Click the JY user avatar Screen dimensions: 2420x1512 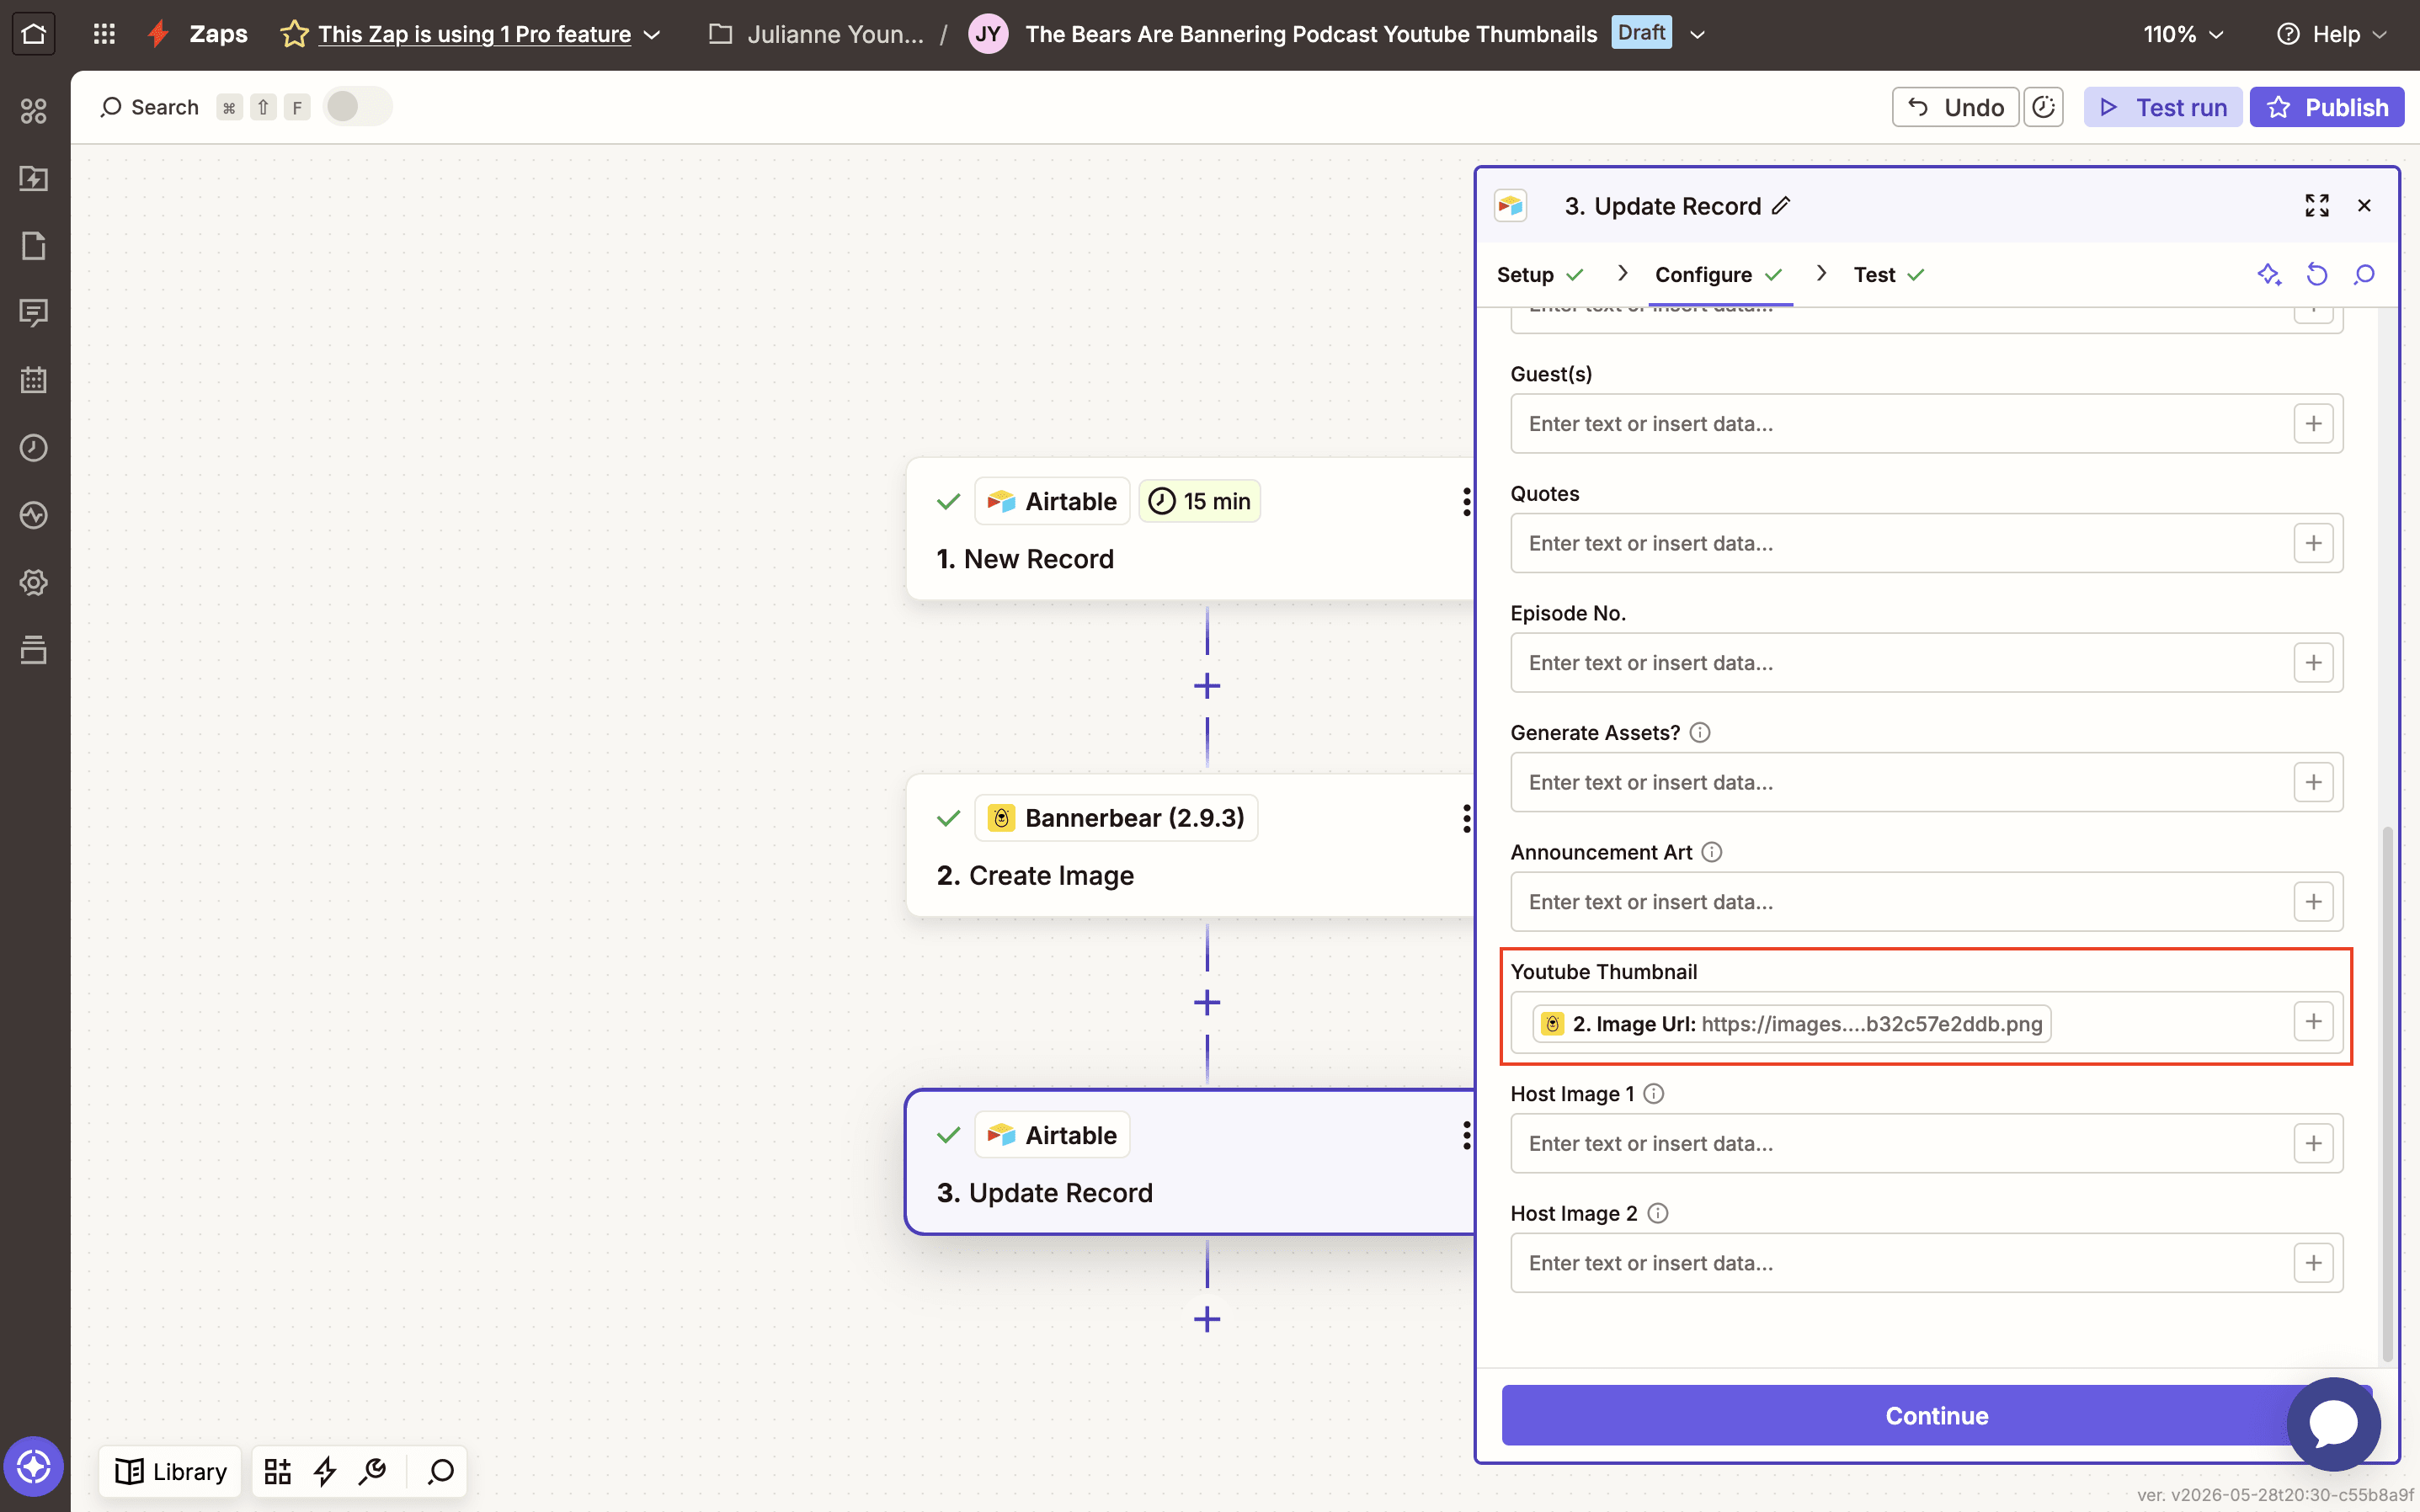coord(988,34)
